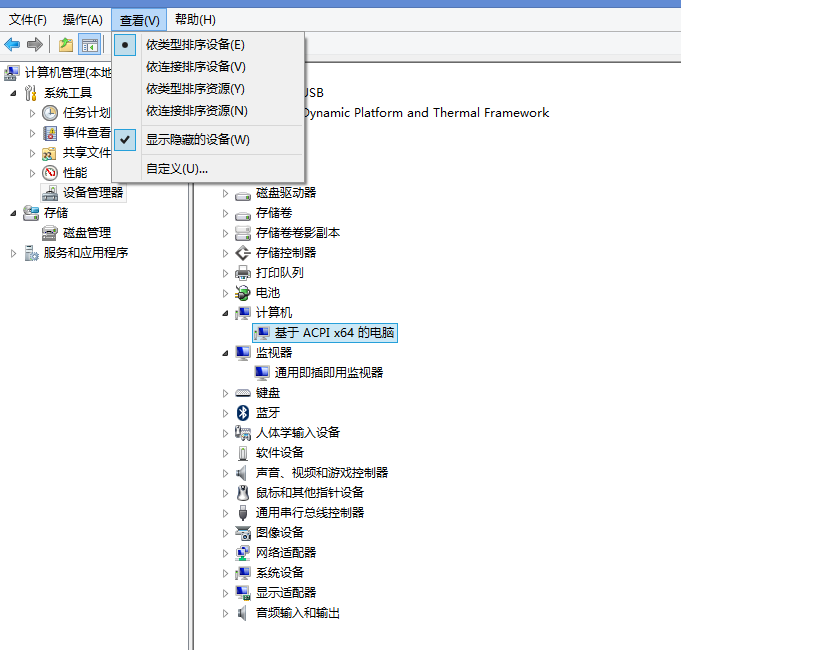Select 依类型排序设备(E) radio option
This screenshot has width=819, height=650.
pos(195,44)
